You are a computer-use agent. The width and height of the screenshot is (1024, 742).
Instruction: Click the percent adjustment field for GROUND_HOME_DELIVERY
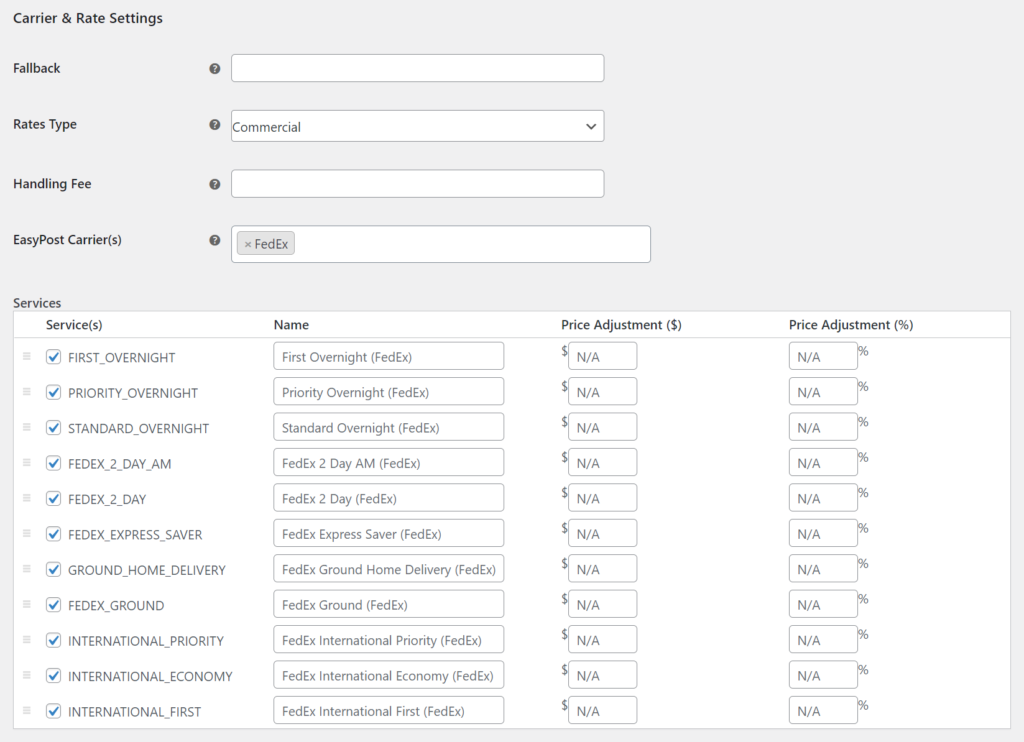(x=822, y=569)
